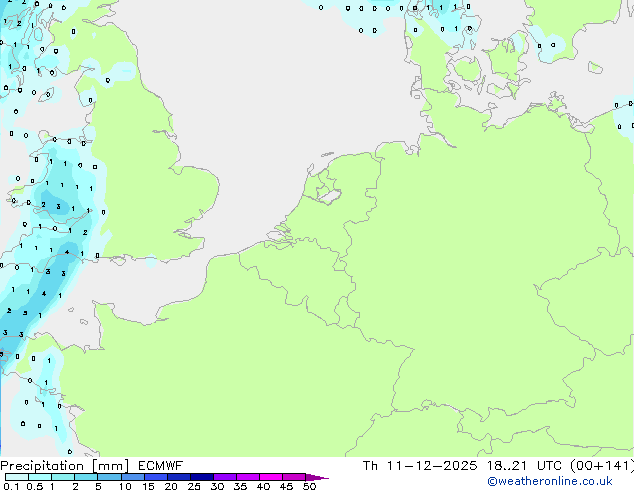Click the "(00+141)" forecast offset text

coord(602,466)
